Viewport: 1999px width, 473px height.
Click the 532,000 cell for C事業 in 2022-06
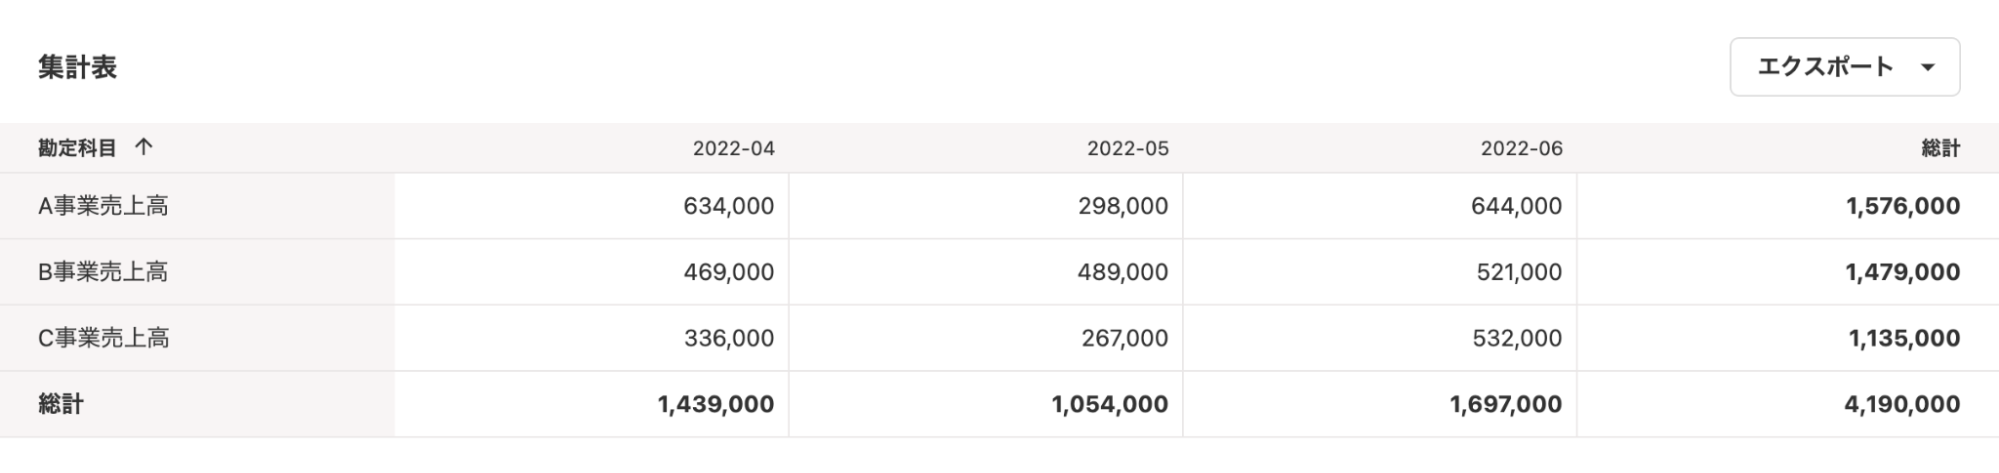tap(1379, 338)
